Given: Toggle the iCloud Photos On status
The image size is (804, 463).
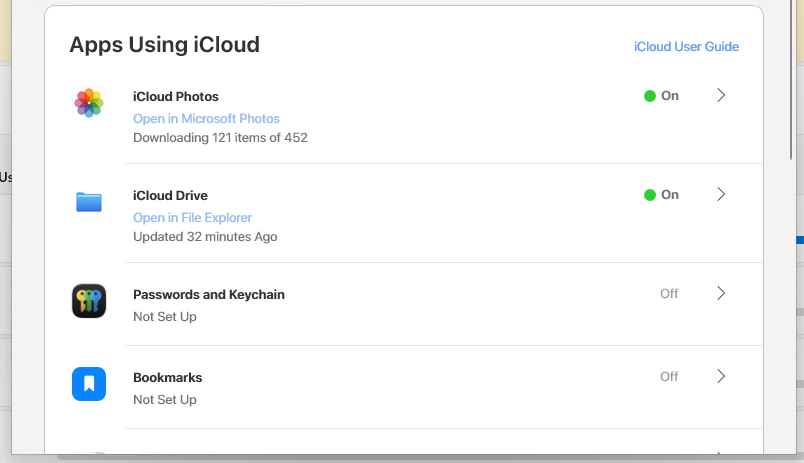Looking at the screenshot, I should (x=661, y=96).
